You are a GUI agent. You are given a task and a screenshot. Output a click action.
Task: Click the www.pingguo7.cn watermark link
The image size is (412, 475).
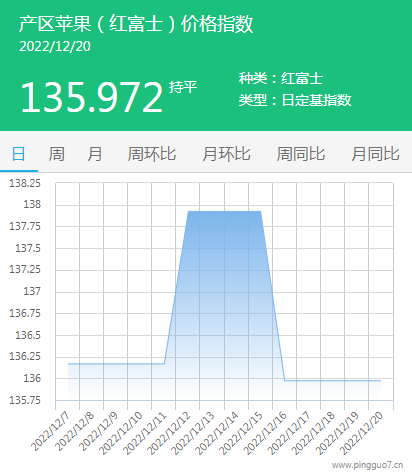pos(367,465)
